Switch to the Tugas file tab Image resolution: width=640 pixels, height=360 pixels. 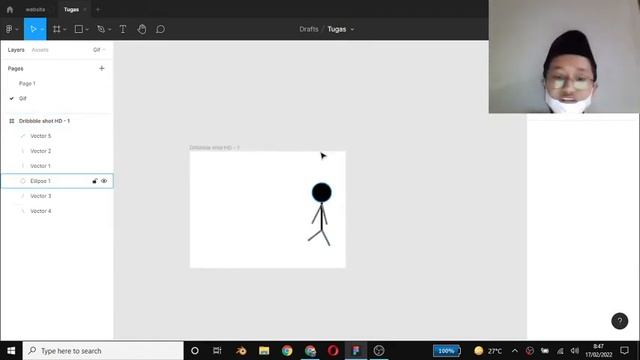pyautogui.click(x=71, y=9)
